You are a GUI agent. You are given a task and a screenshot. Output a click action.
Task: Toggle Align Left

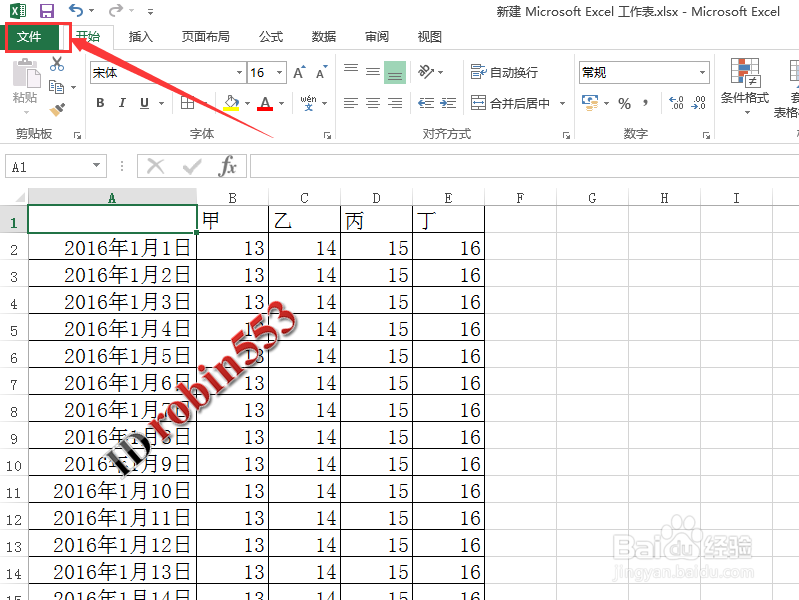tap(351, 103)
